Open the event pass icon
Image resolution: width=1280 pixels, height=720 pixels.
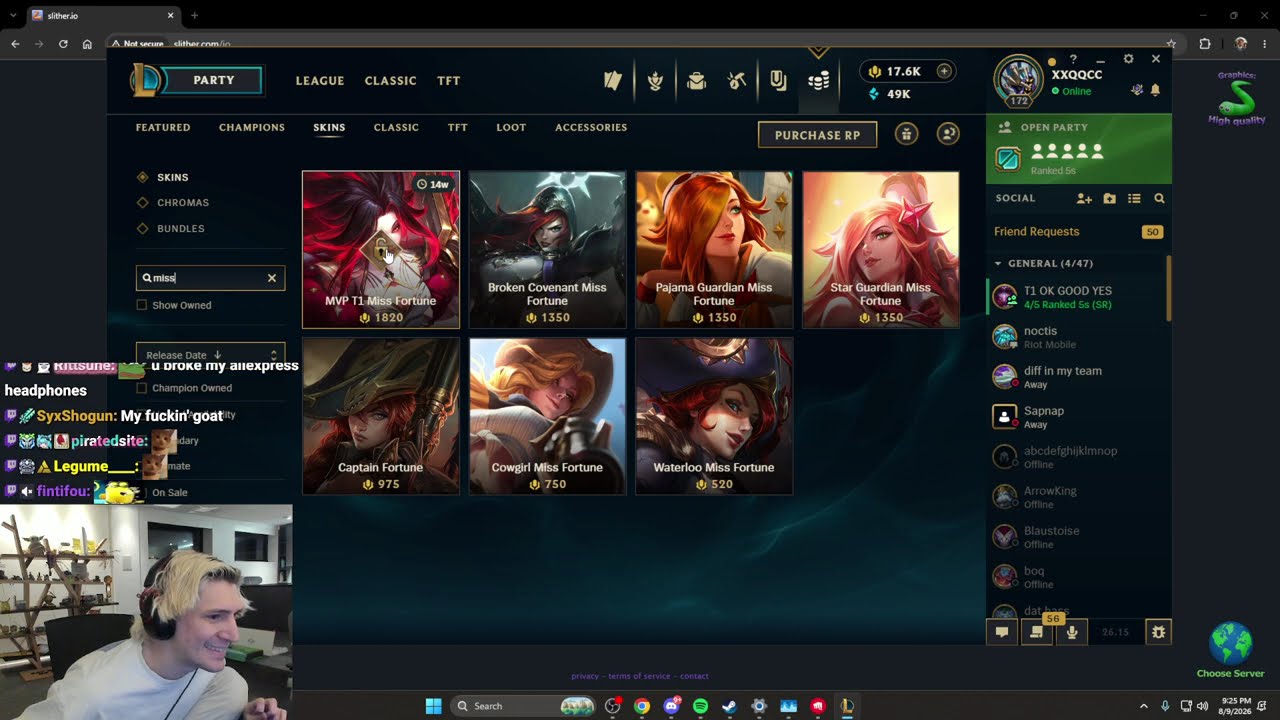click(778, 81)
